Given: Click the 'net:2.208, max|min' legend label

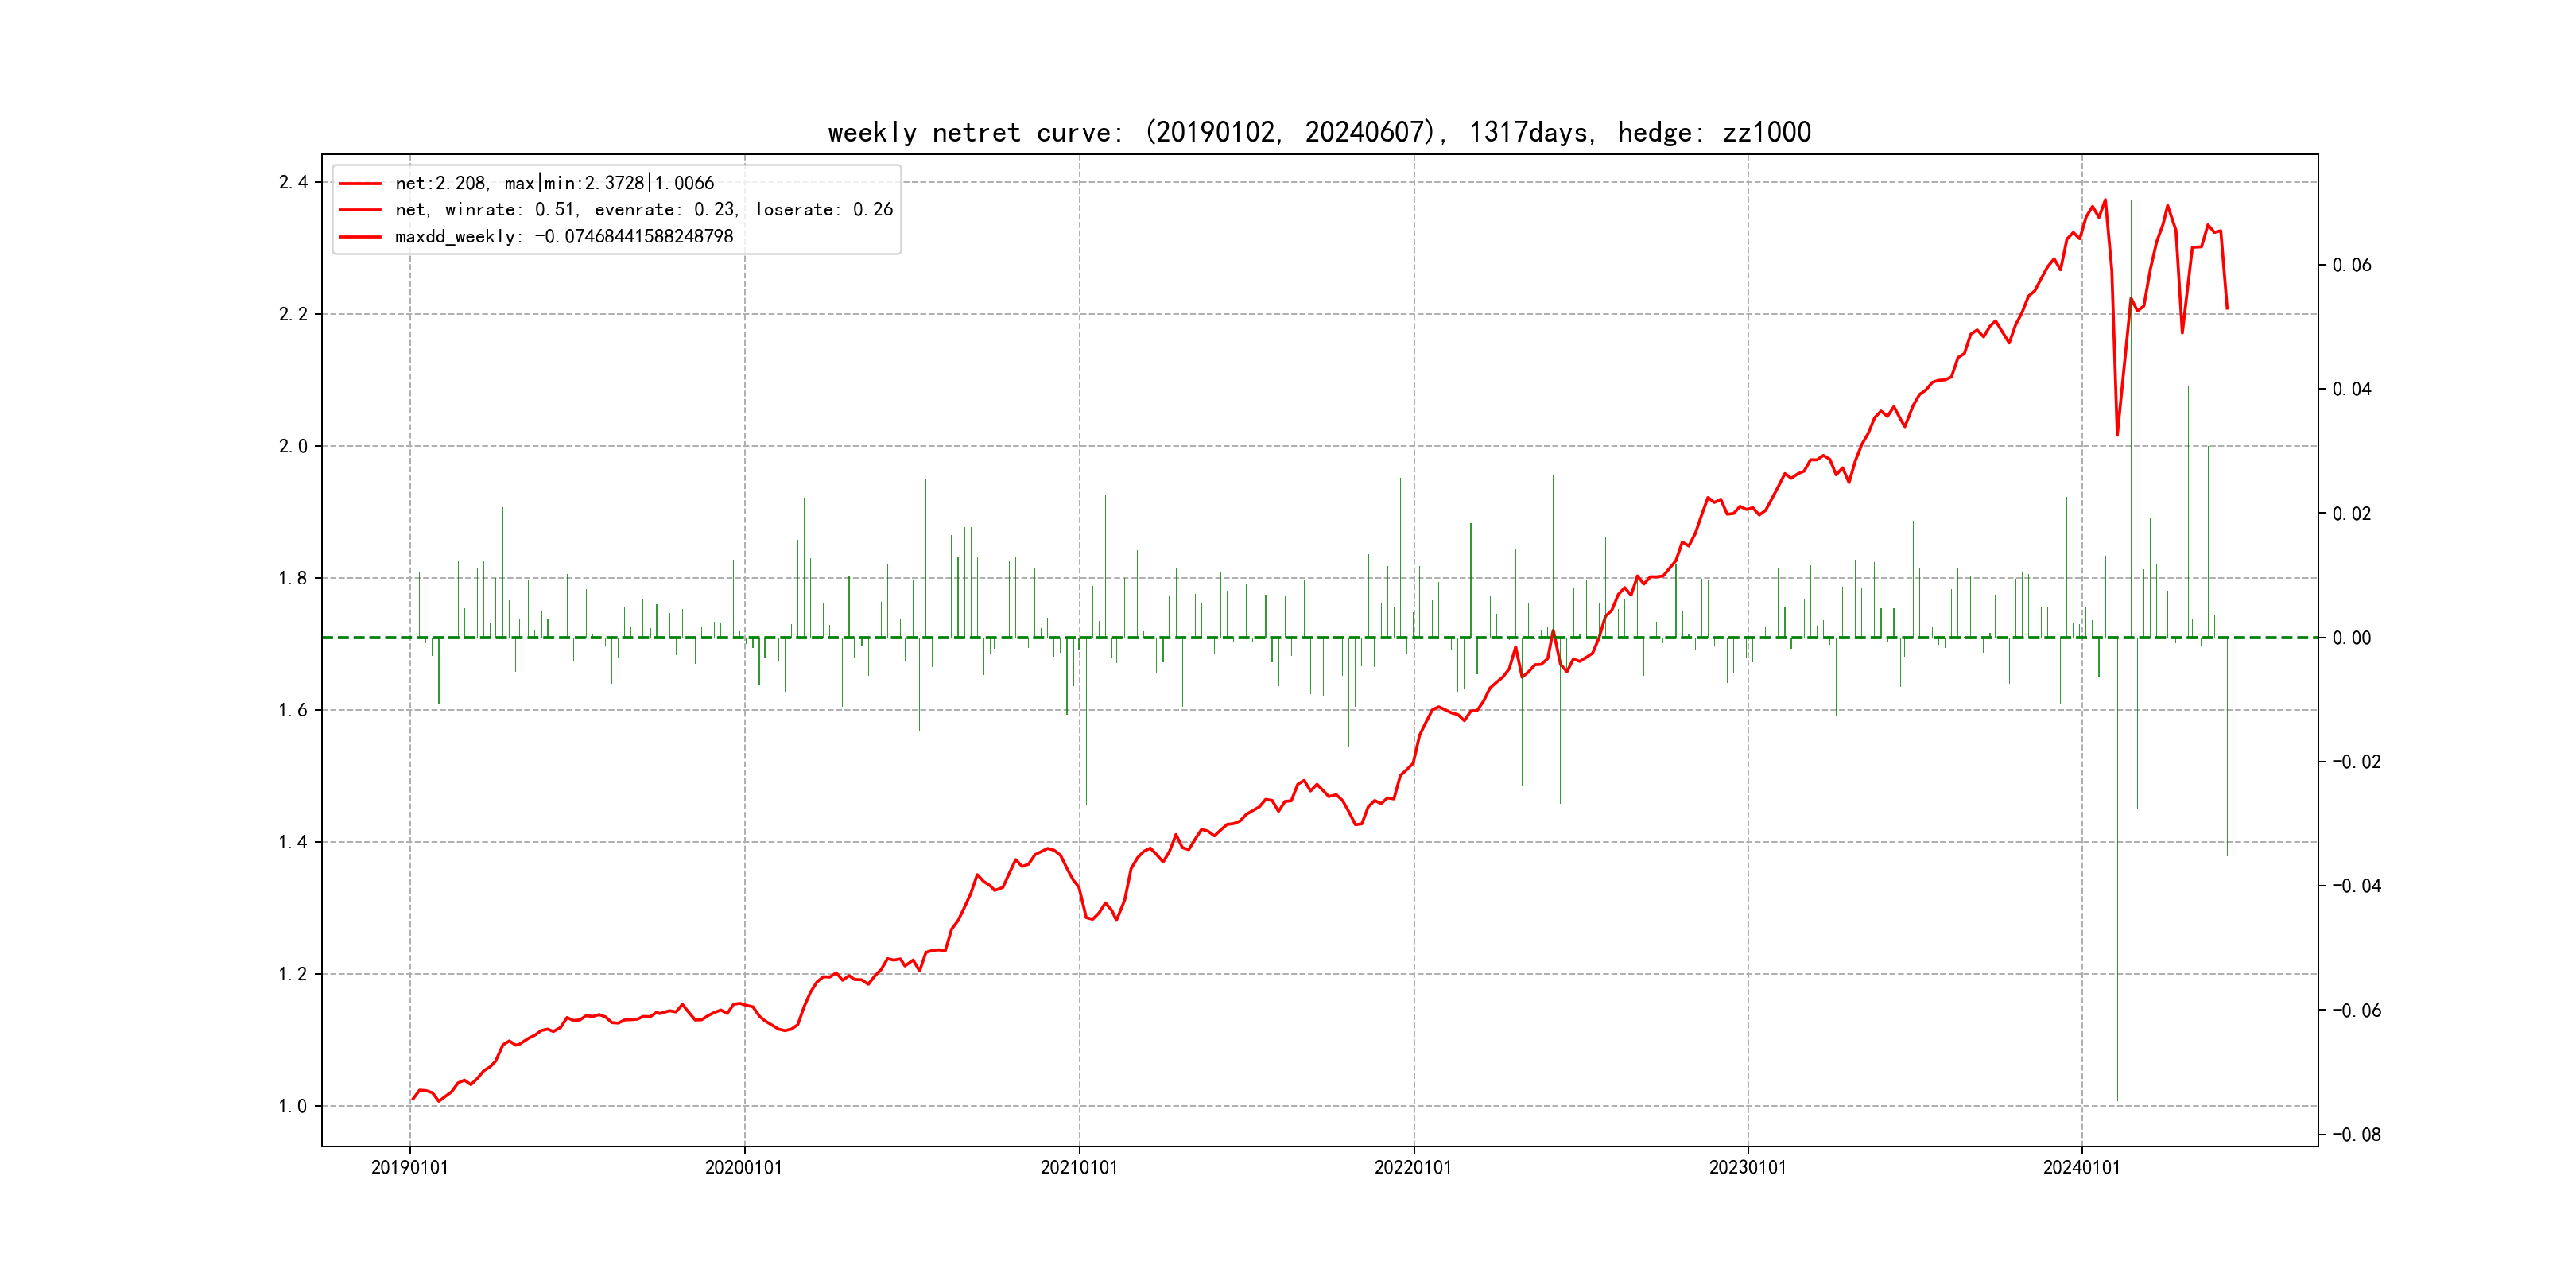Looking at the screenshot, I should pyautogui.click(x=554, y=183).
